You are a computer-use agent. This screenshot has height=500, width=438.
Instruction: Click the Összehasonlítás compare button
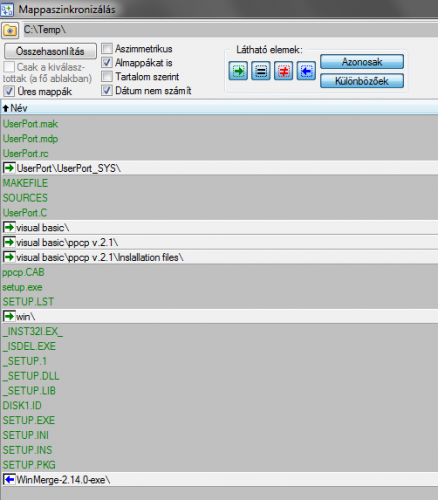click(x=50, y=51)
